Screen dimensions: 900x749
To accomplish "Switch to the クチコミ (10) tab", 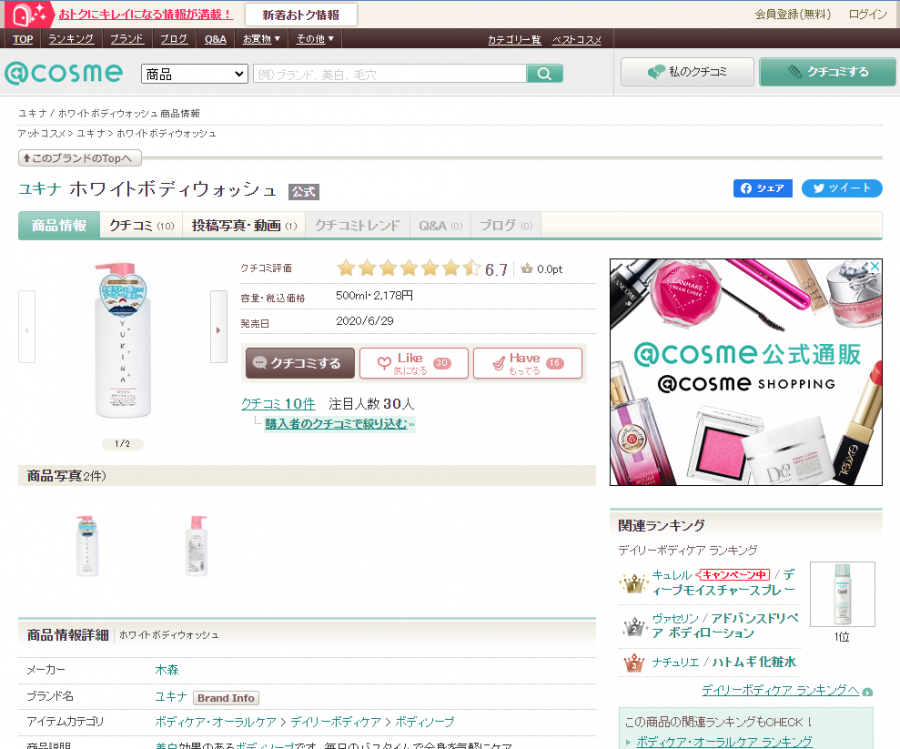I will [141, 225].
